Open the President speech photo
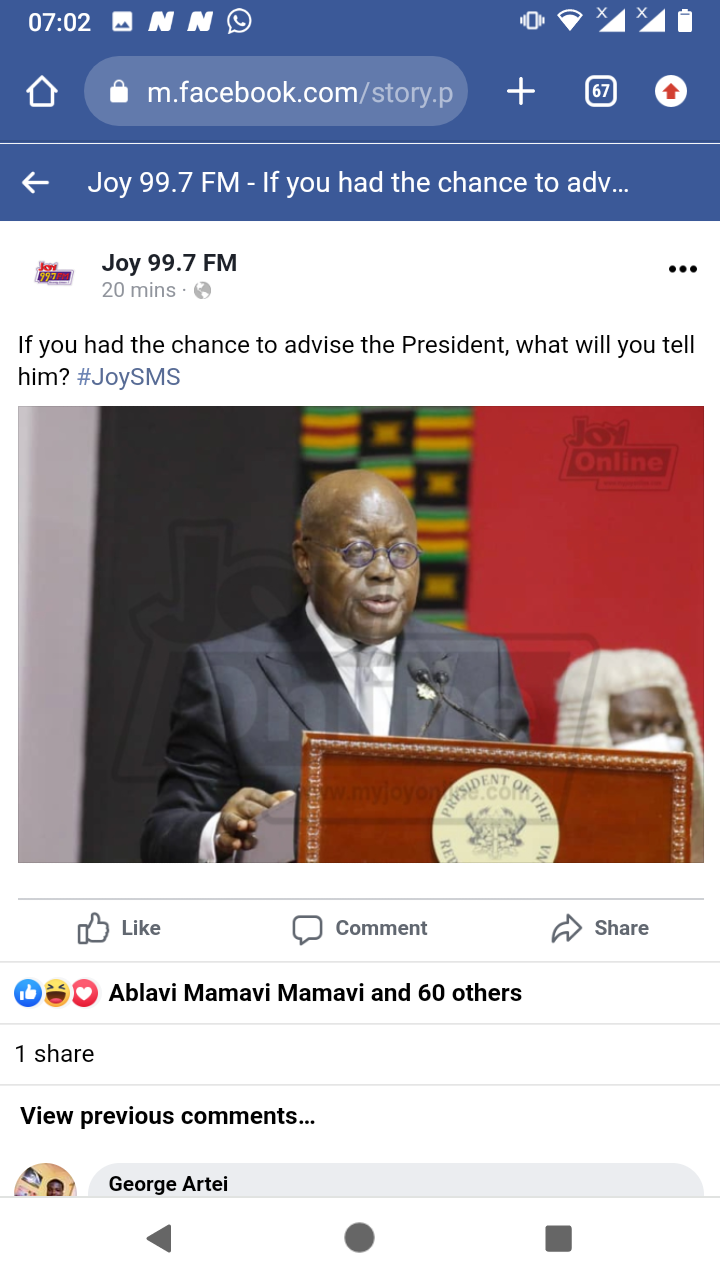720x1280 pixels. [x=361, y=634]
